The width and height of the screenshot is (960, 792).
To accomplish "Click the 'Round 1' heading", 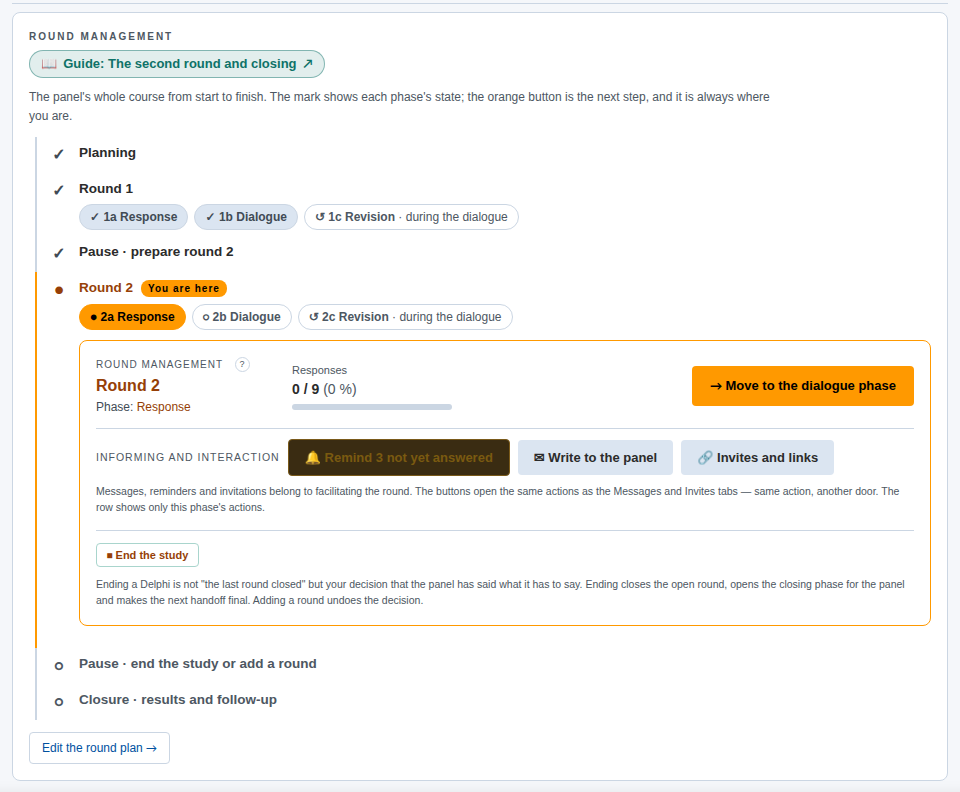I will coord(106,189).
